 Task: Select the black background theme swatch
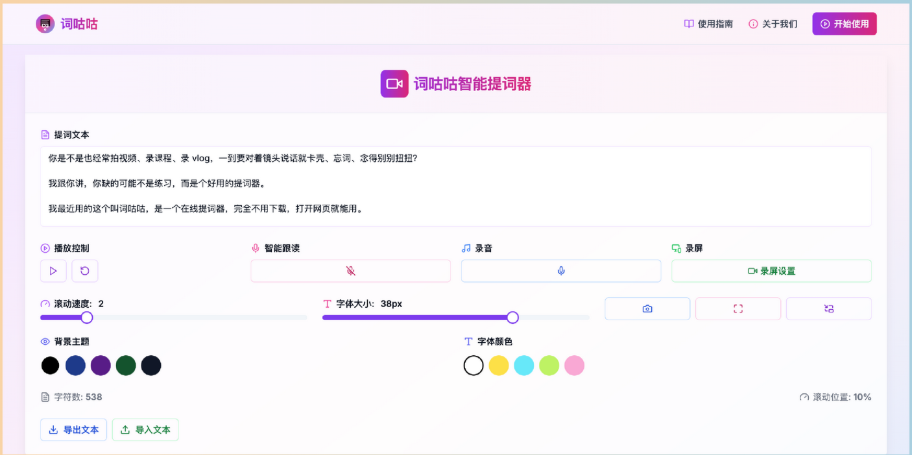click(x=50, y=365)
